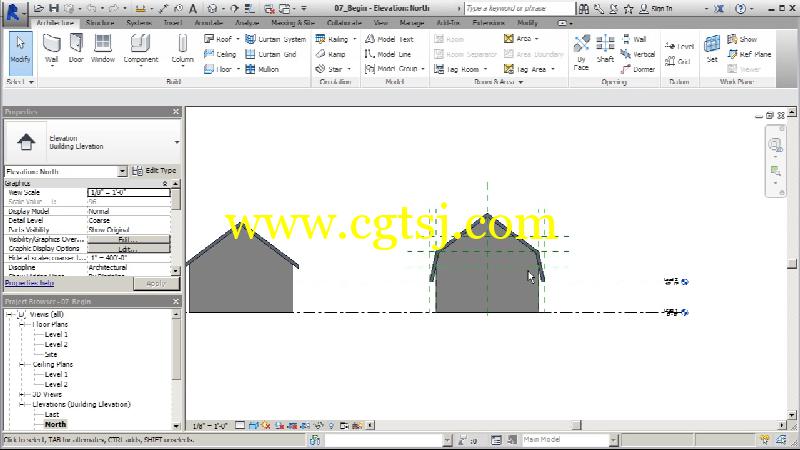Viewport: 800px width, 450px height.
Task: Click the keyword search field
Action: tap(518, 9)
